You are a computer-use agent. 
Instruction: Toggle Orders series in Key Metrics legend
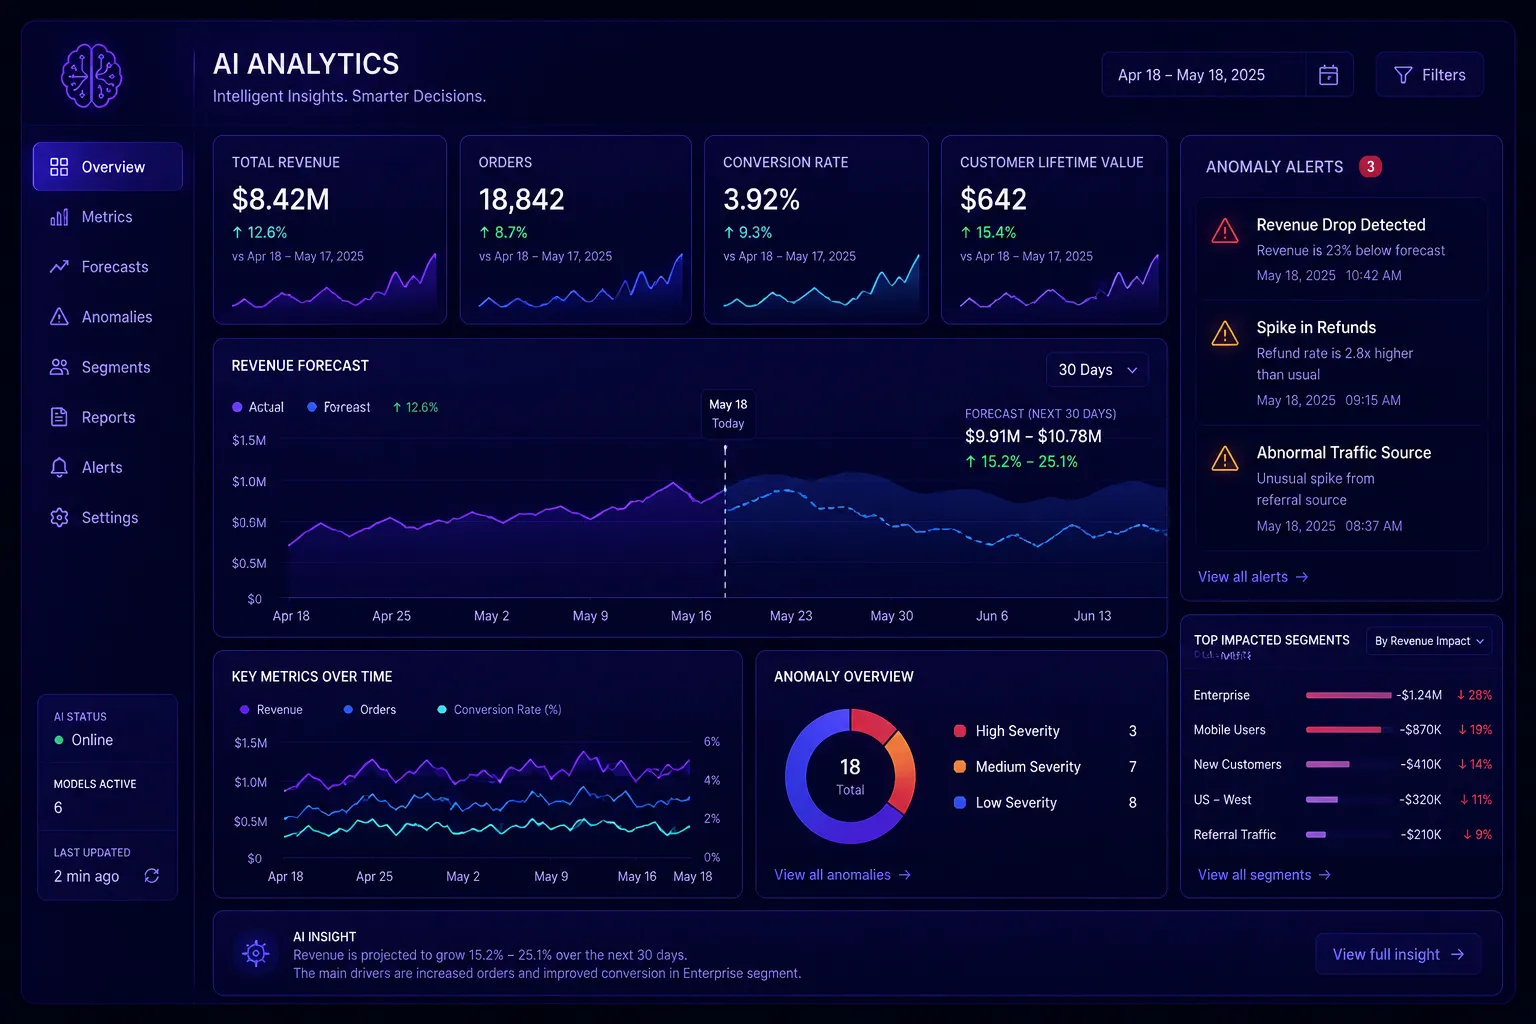click(370, 710)
